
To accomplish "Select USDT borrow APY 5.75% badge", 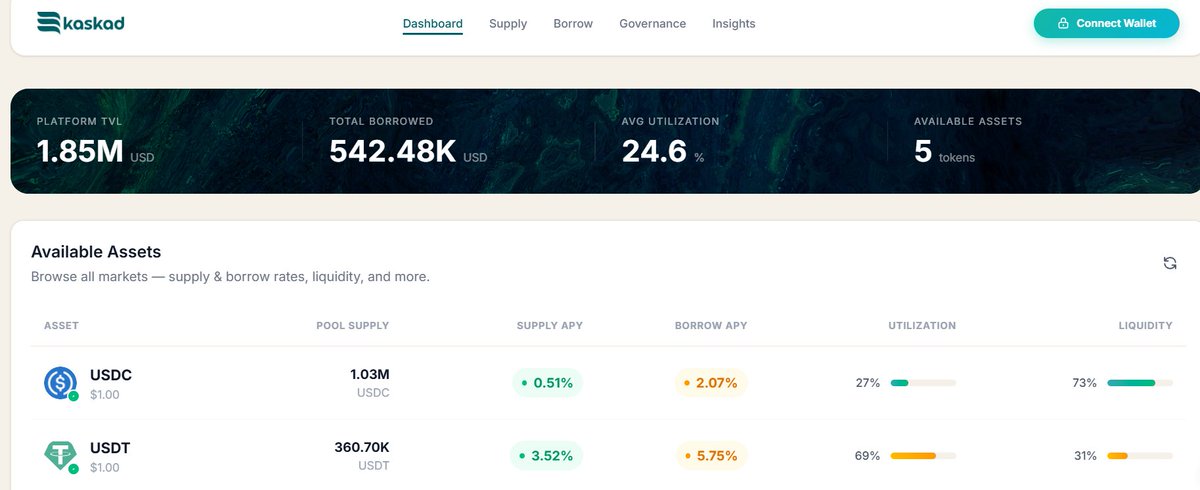I will tap(711, 456).
